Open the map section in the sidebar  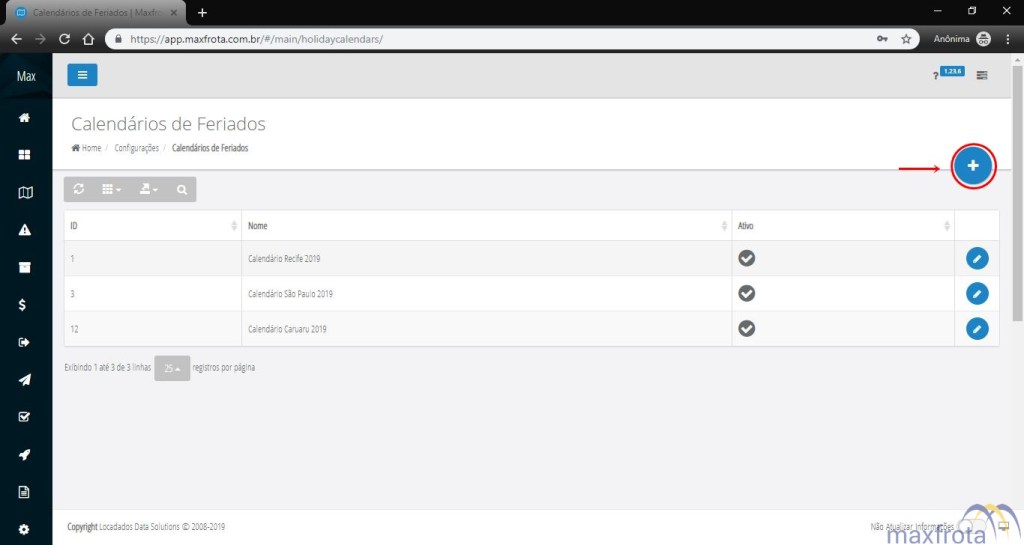coord(25,193)
